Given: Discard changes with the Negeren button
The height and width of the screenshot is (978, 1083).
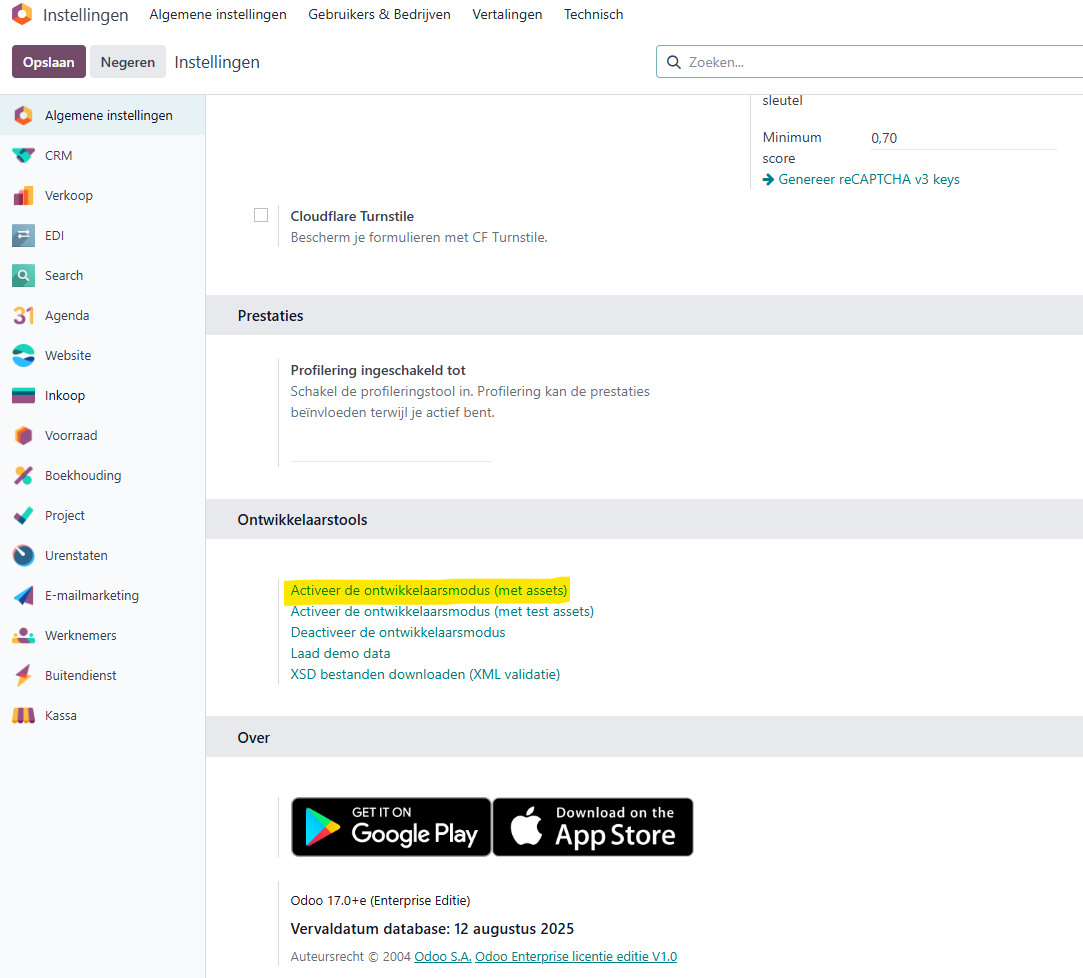Looking at the screenshot, I should 128,62.
